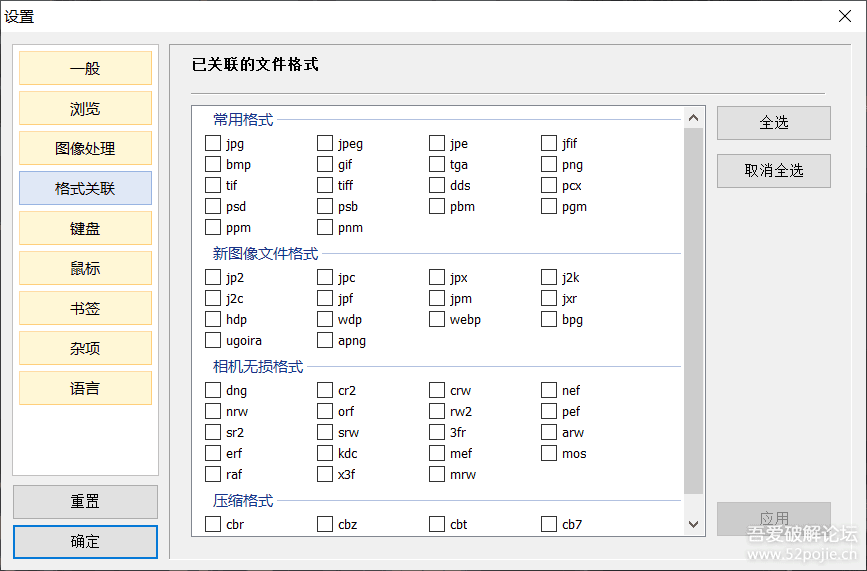Viewport: 867px width, 571px height.
Task: Open the 一般 settings tab
Action: tap(85, 68)
